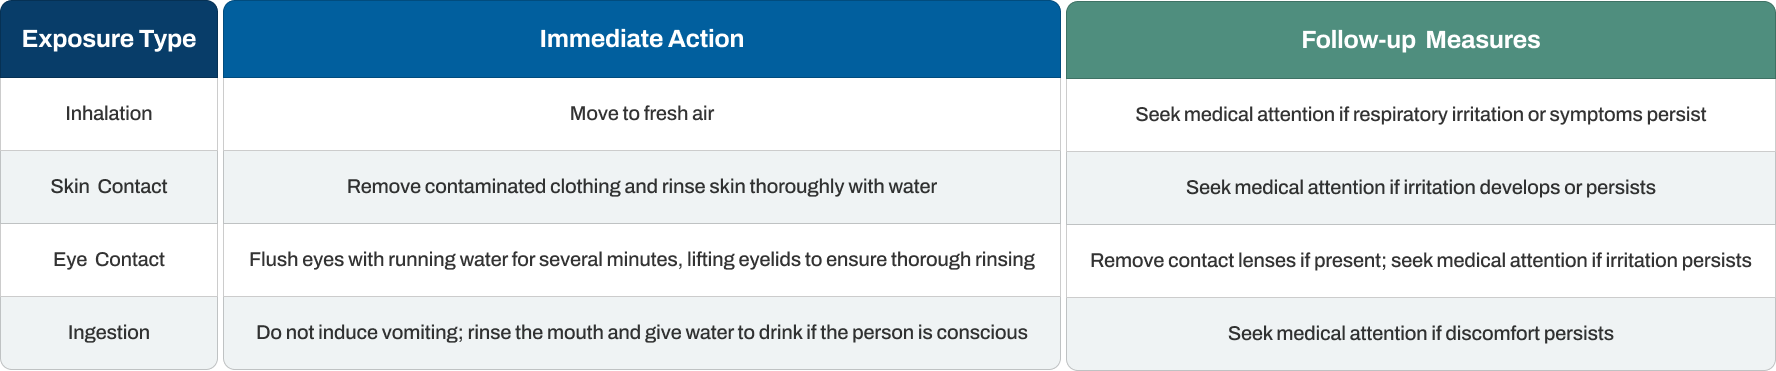Select the 'Remove contaminated clothing' action cell
Image resolution: width=1776 pixels, height=371 pixels.
(x=641, y=187)
